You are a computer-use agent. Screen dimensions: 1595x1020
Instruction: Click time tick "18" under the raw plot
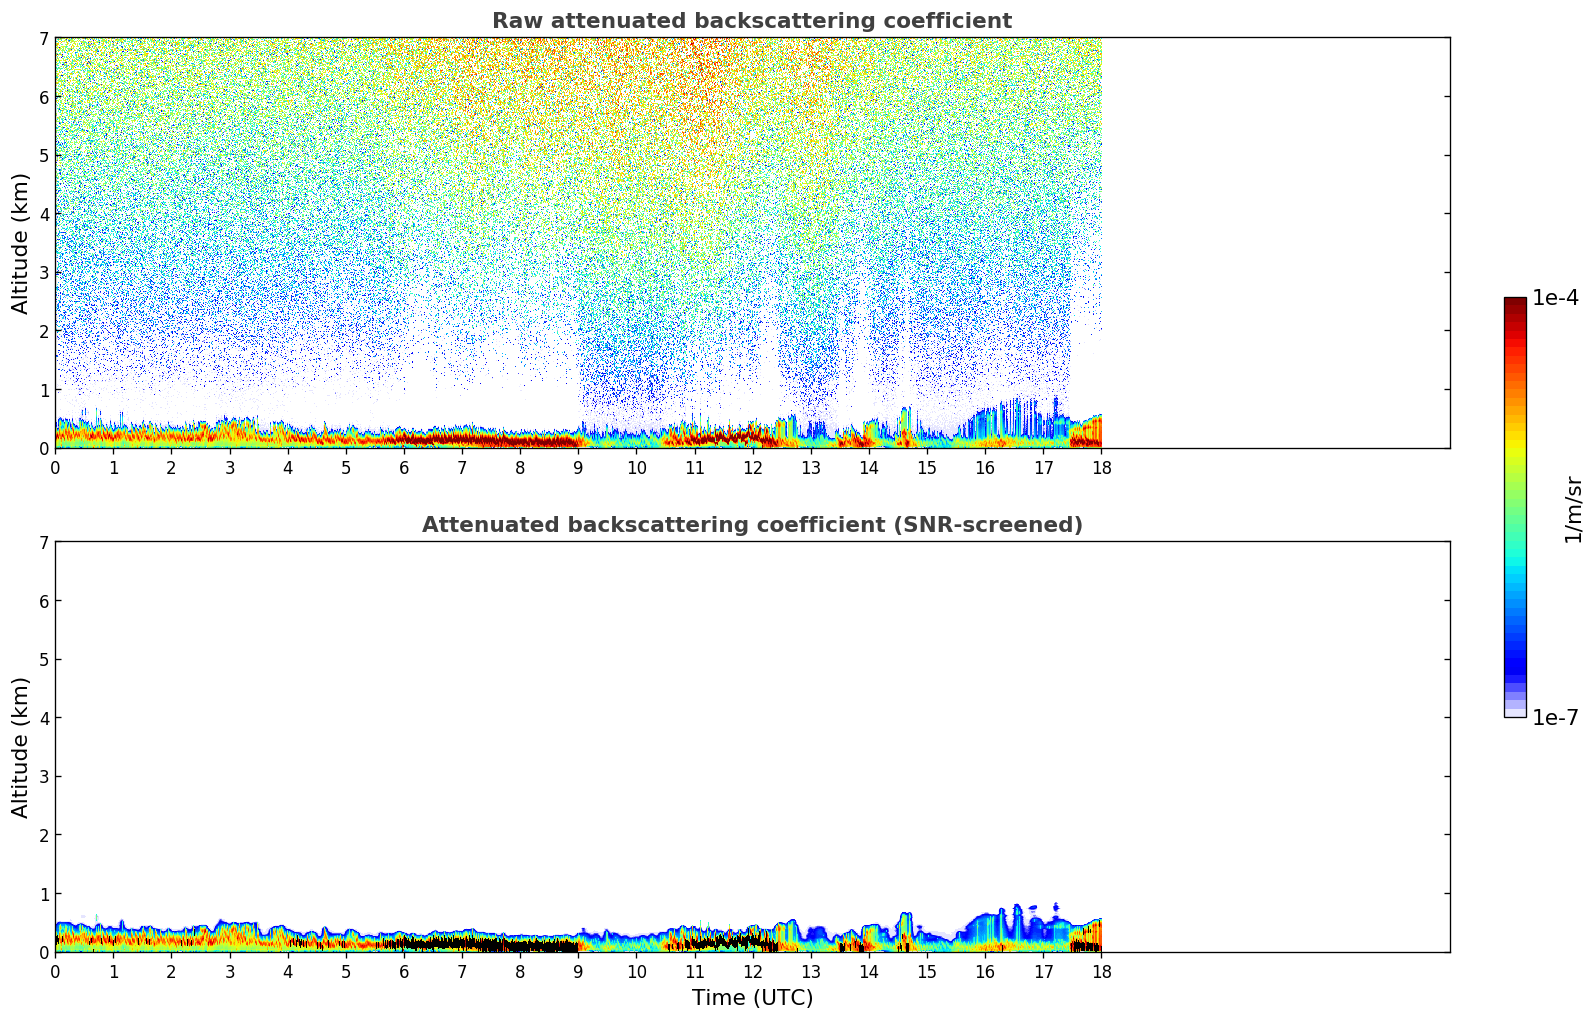coord(1101,467)
